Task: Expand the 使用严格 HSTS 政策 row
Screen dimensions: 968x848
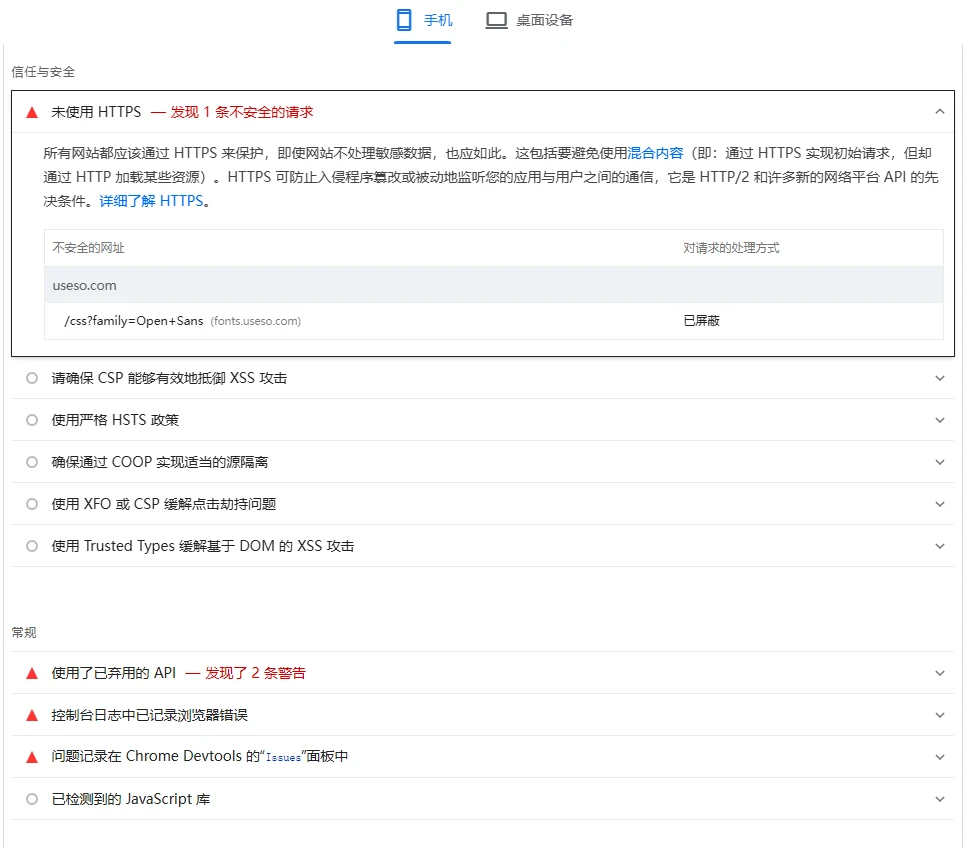Action: point(939,420)
